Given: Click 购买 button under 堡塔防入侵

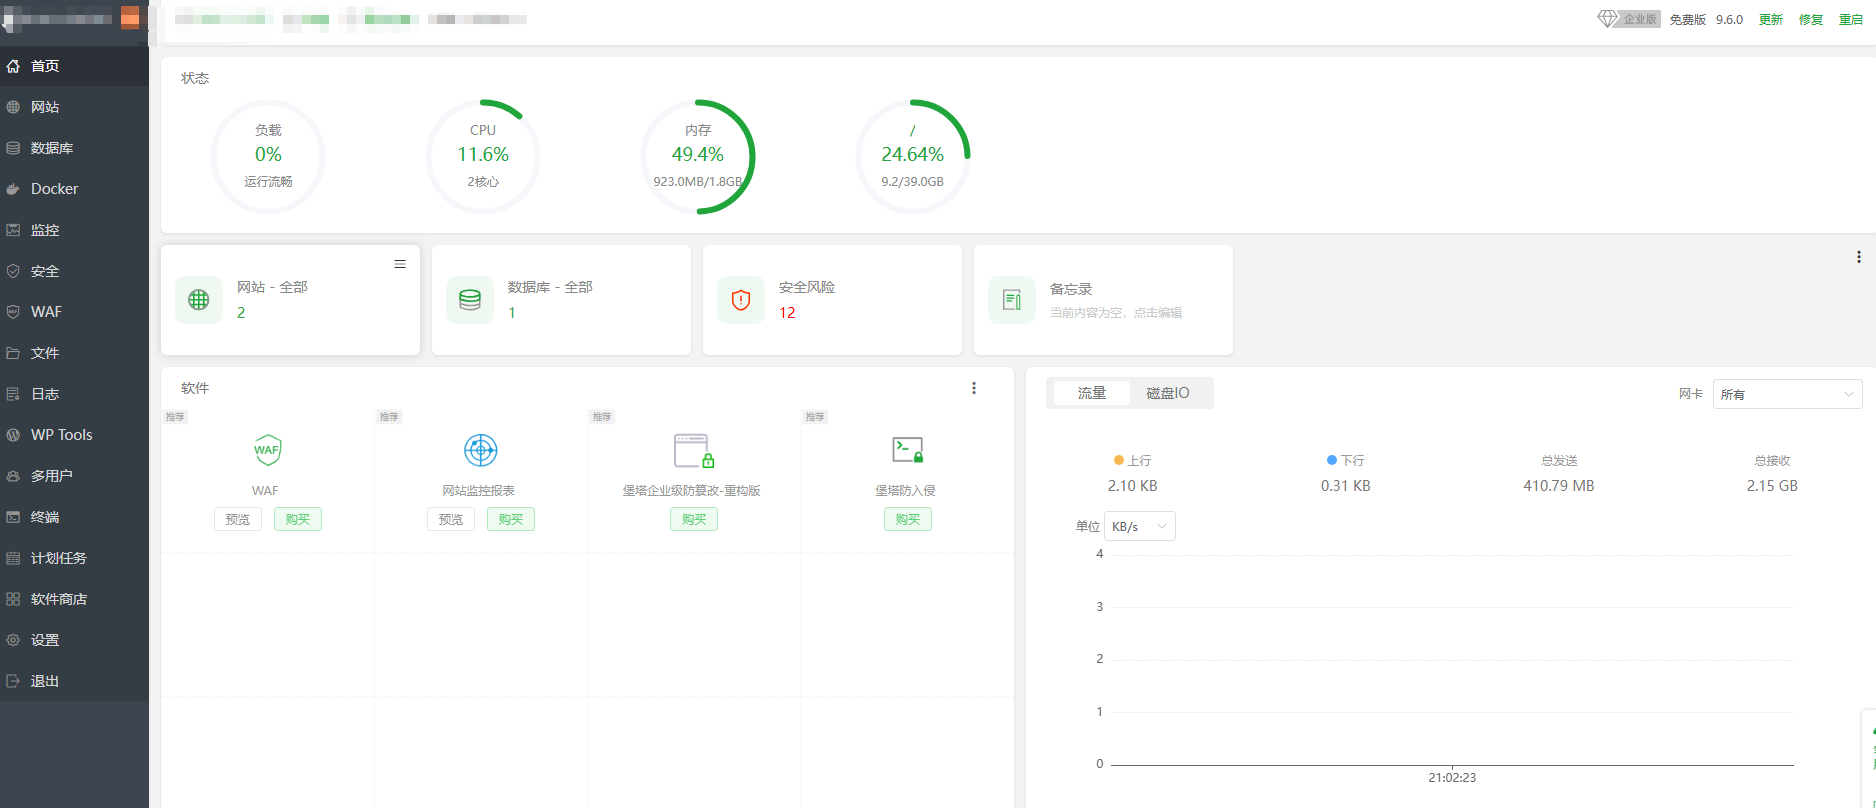Looking at the screenshot, I should [908, 519].
